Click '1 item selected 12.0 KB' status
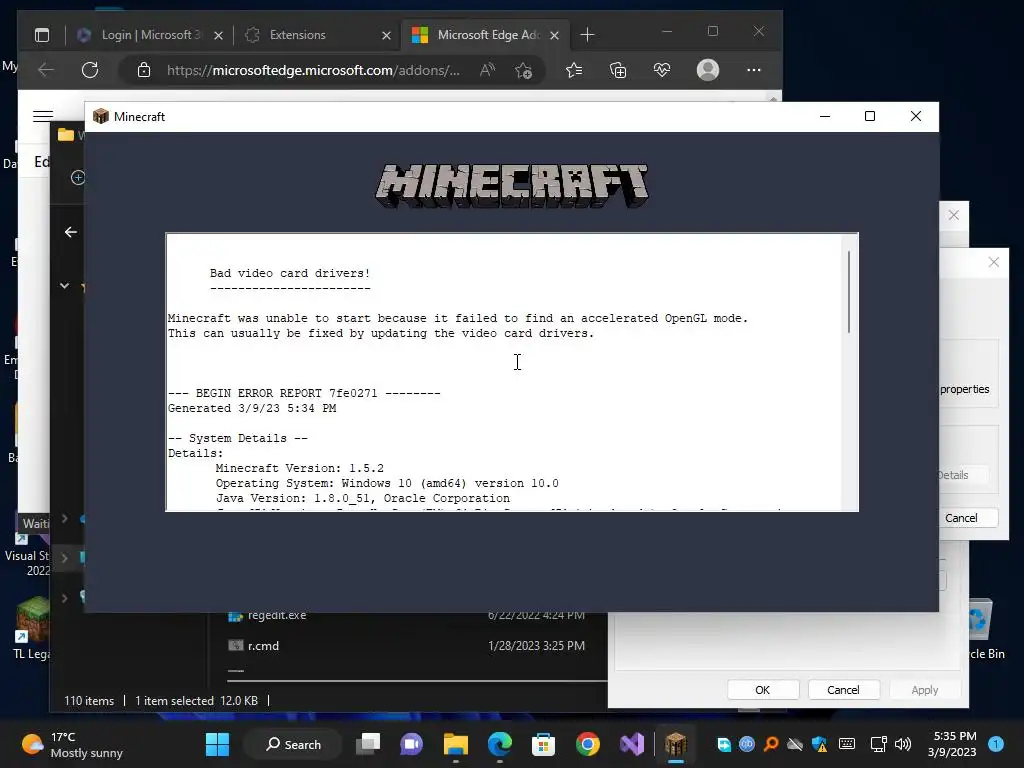Image resolution: width=1024 pixels, height=768 pixels. [196, 701]
